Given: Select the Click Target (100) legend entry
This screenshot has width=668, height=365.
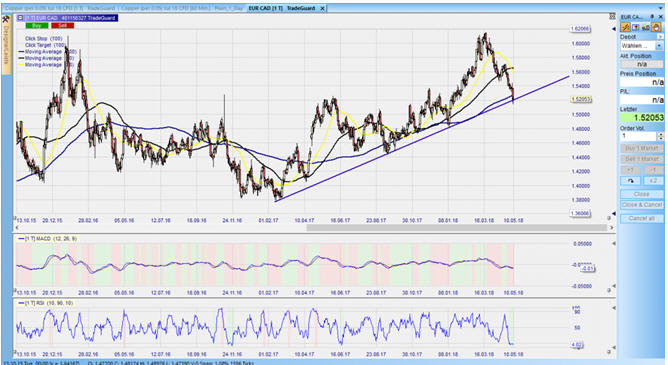Looking at the screenshot, I should point(45,45).
